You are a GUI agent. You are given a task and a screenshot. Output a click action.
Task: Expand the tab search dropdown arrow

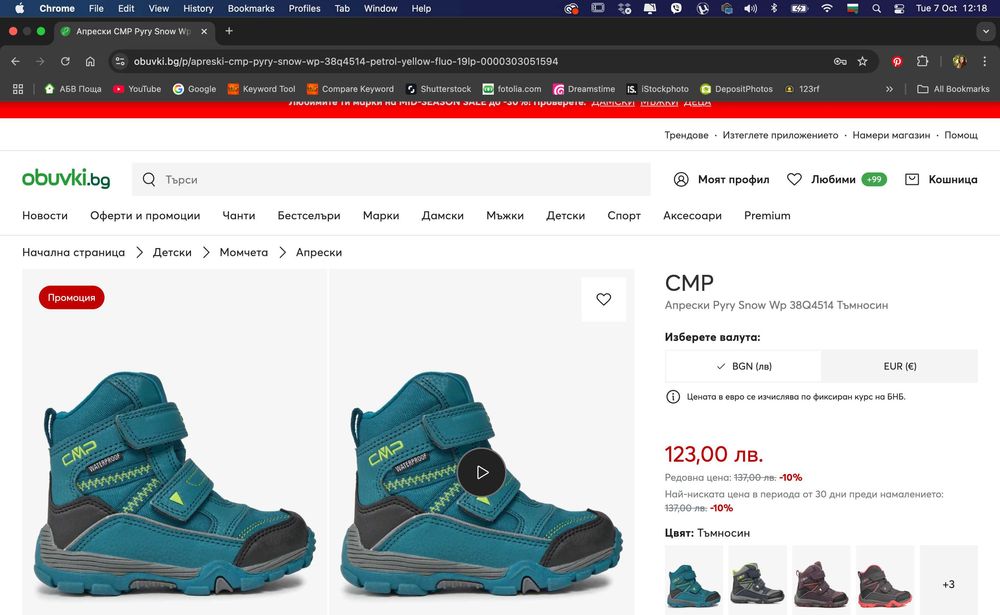coord(985,31)
